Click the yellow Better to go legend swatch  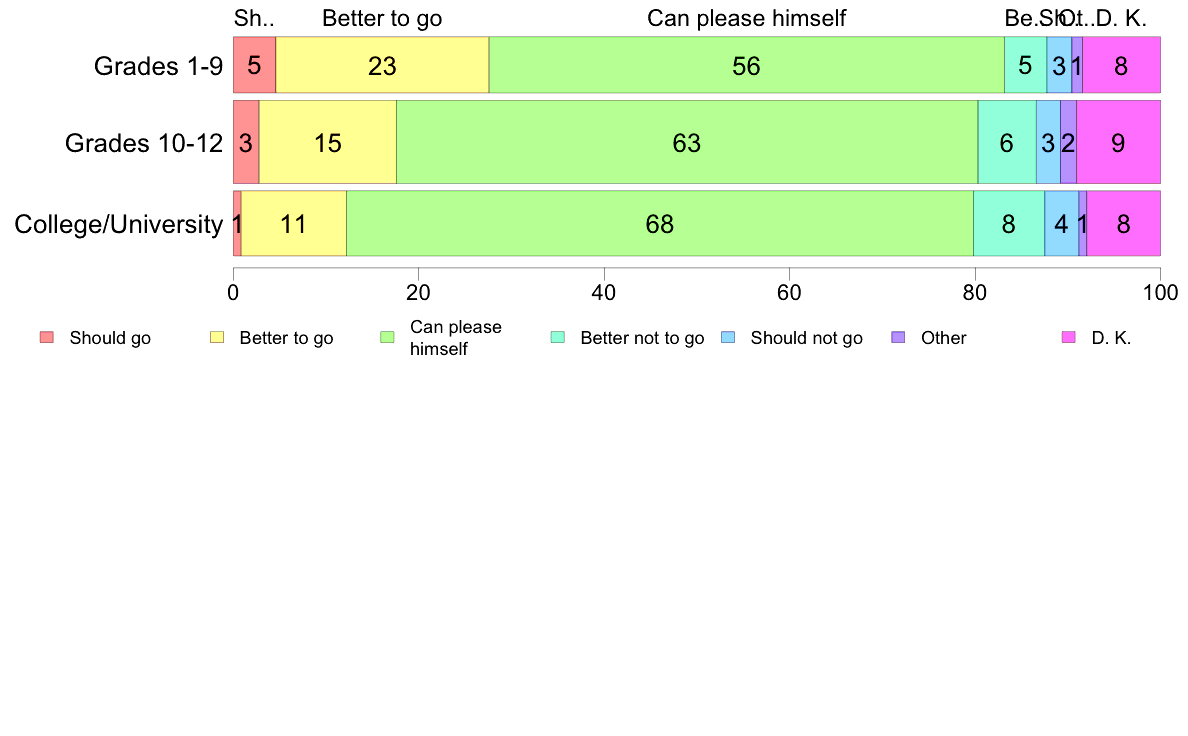[x=217, y=337]
